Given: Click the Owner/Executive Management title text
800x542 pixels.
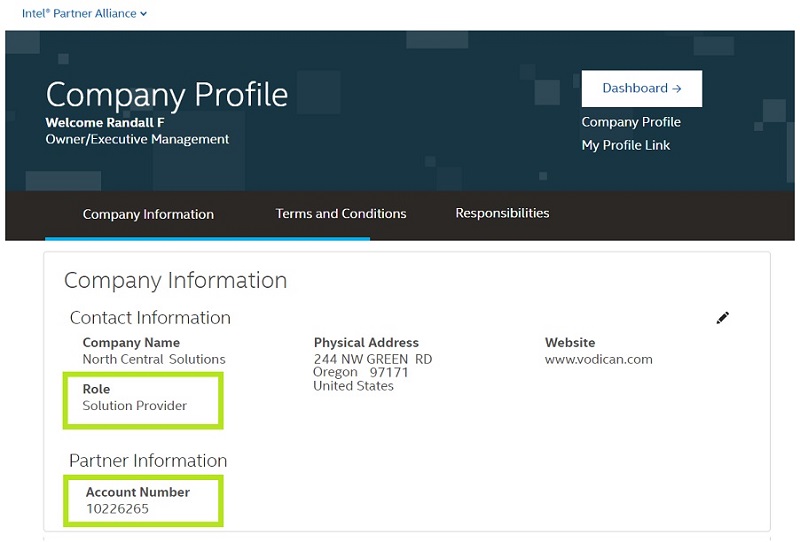Looking at the screenshot, I should tap(137, 139).
